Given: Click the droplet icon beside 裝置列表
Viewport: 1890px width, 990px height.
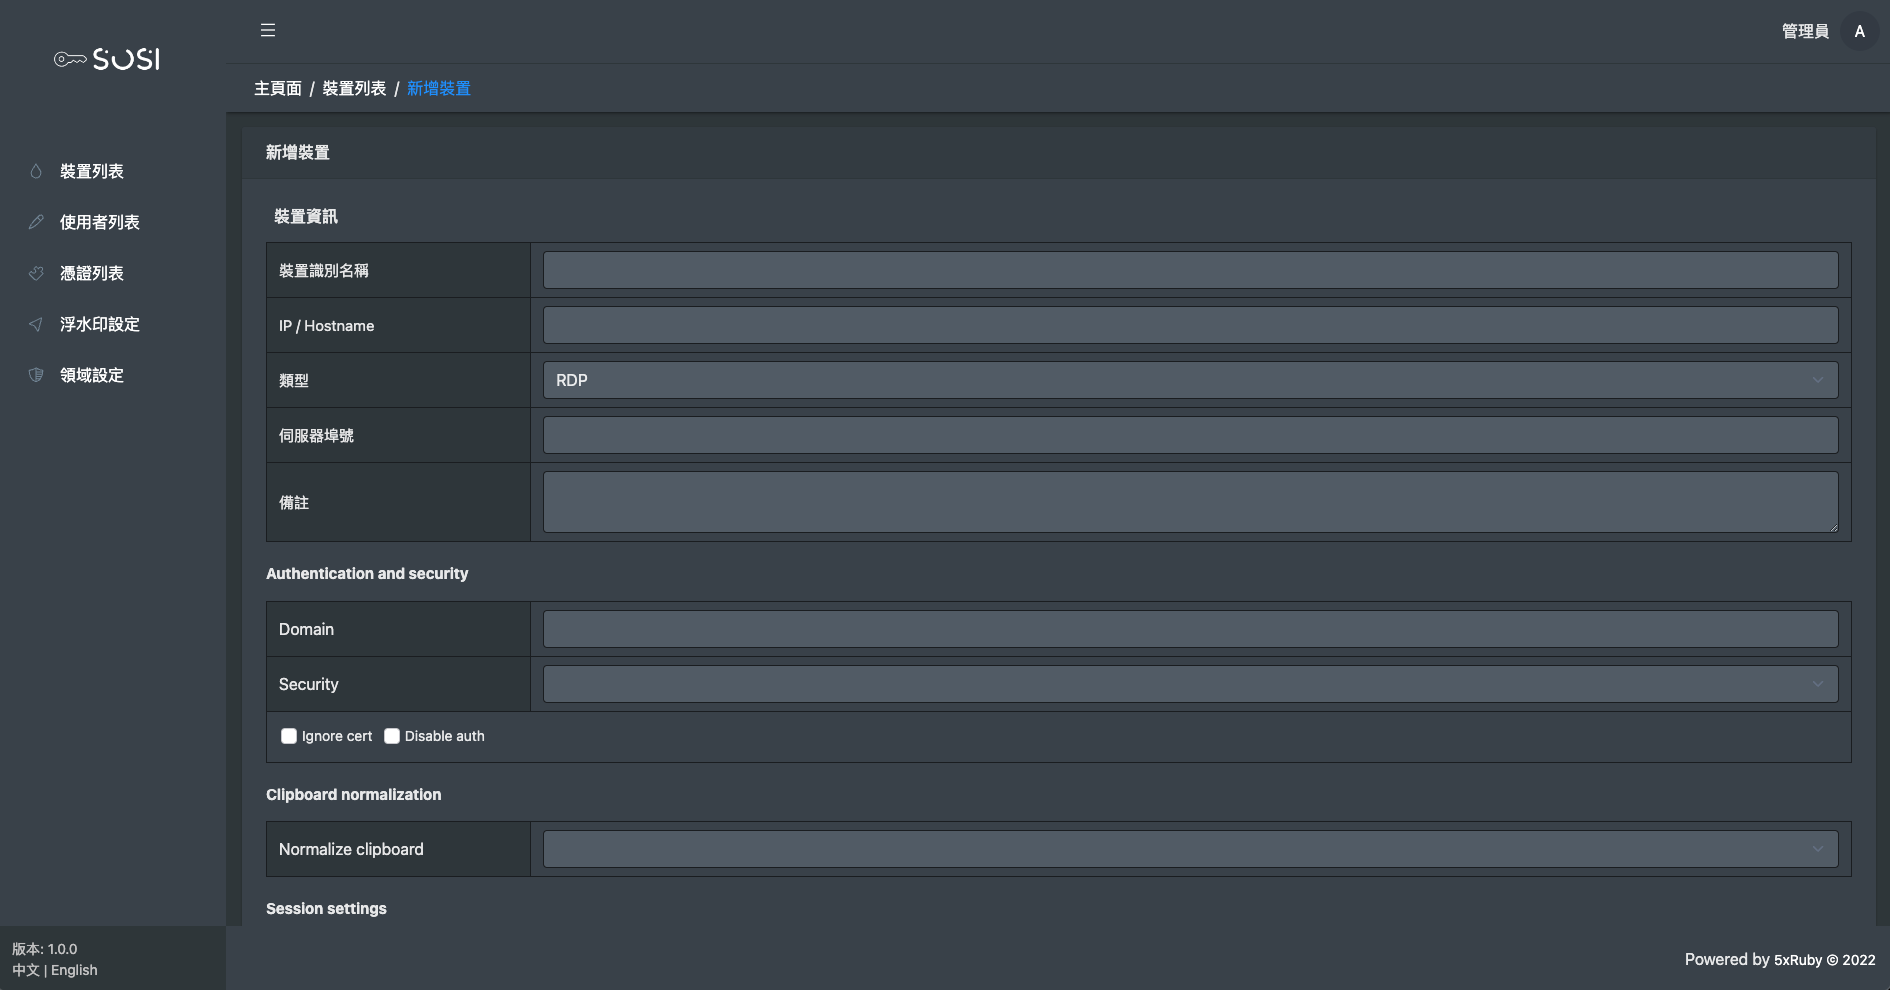Looking at the screenshot, I should tap(36, 171).
